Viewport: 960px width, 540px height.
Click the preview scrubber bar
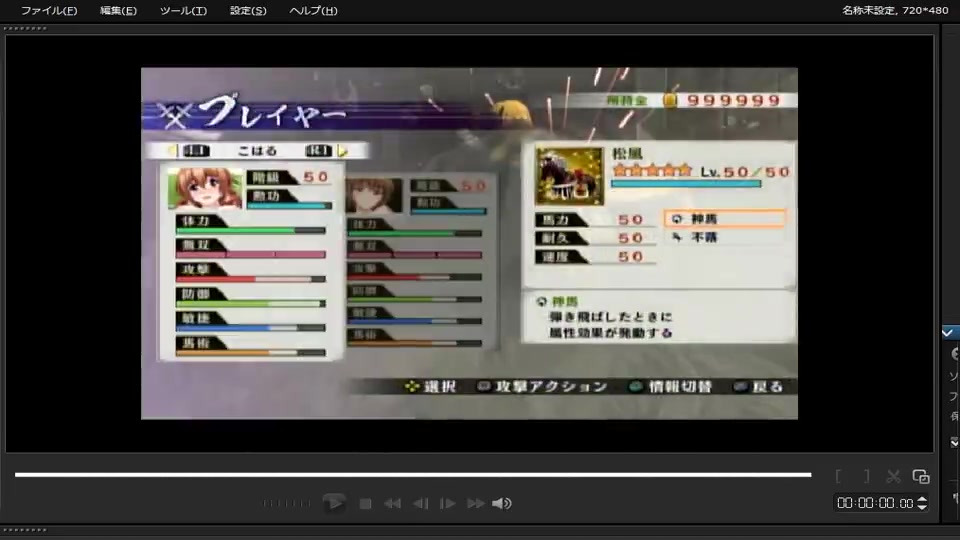click(413, 474)
